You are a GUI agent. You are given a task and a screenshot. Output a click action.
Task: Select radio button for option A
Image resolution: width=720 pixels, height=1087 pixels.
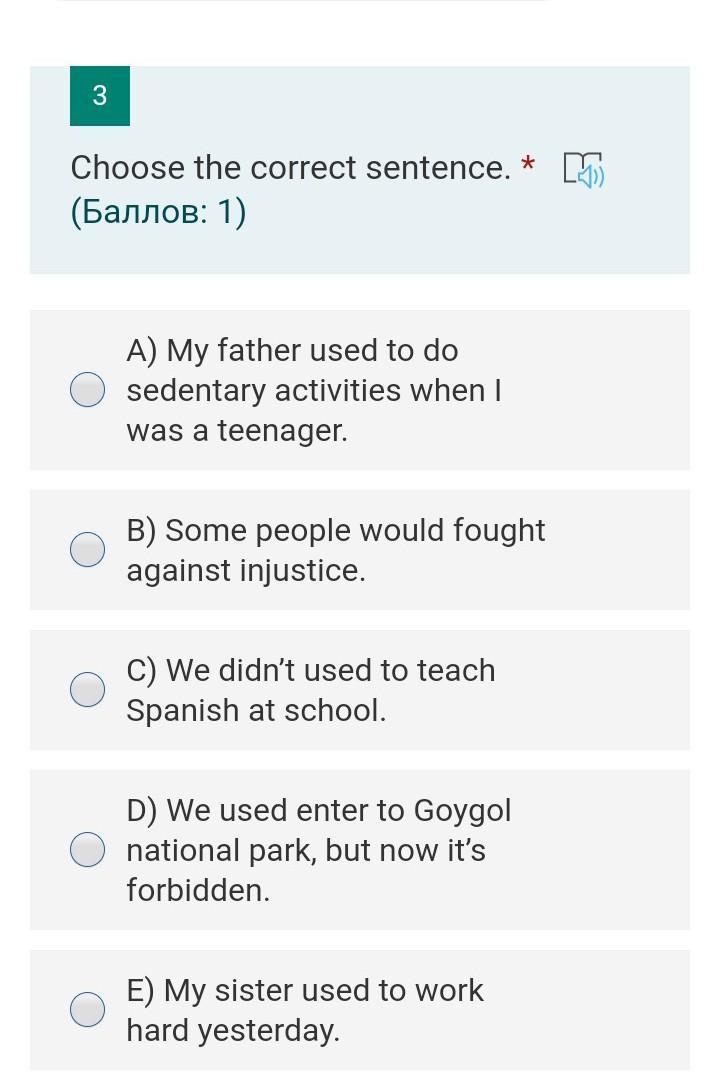pyautogui.click(x=88, y=390)
